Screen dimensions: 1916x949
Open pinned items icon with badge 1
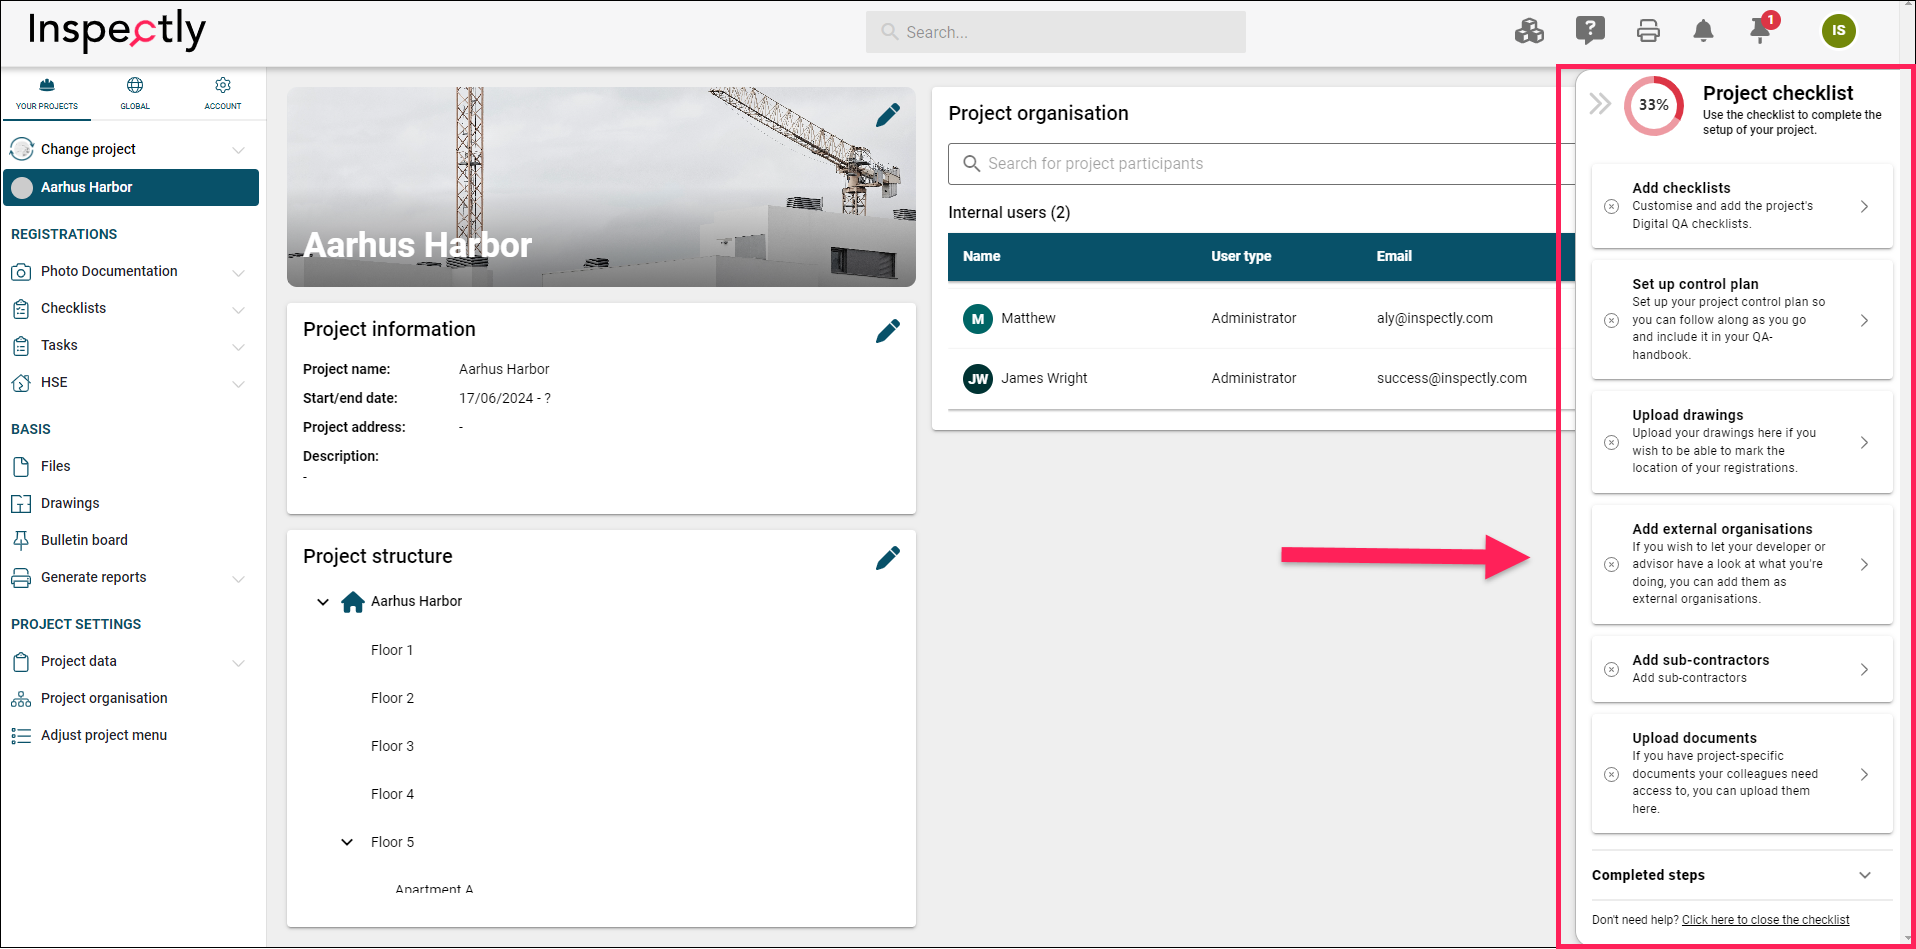tap(1761, 30)
